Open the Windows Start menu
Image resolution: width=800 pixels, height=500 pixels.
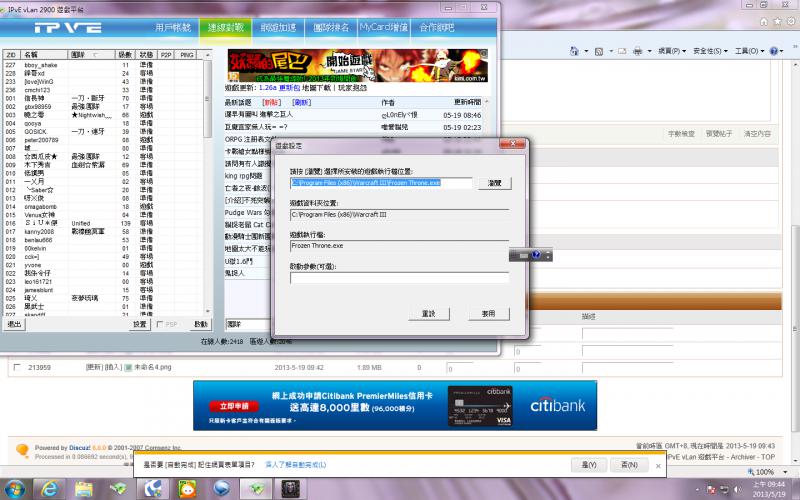tap(14, 489)
